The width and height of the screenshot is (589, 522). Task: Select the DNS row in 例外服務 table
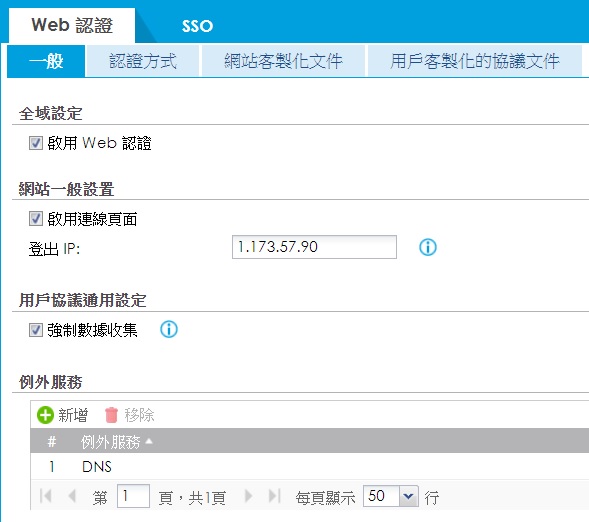pos(310,466)
